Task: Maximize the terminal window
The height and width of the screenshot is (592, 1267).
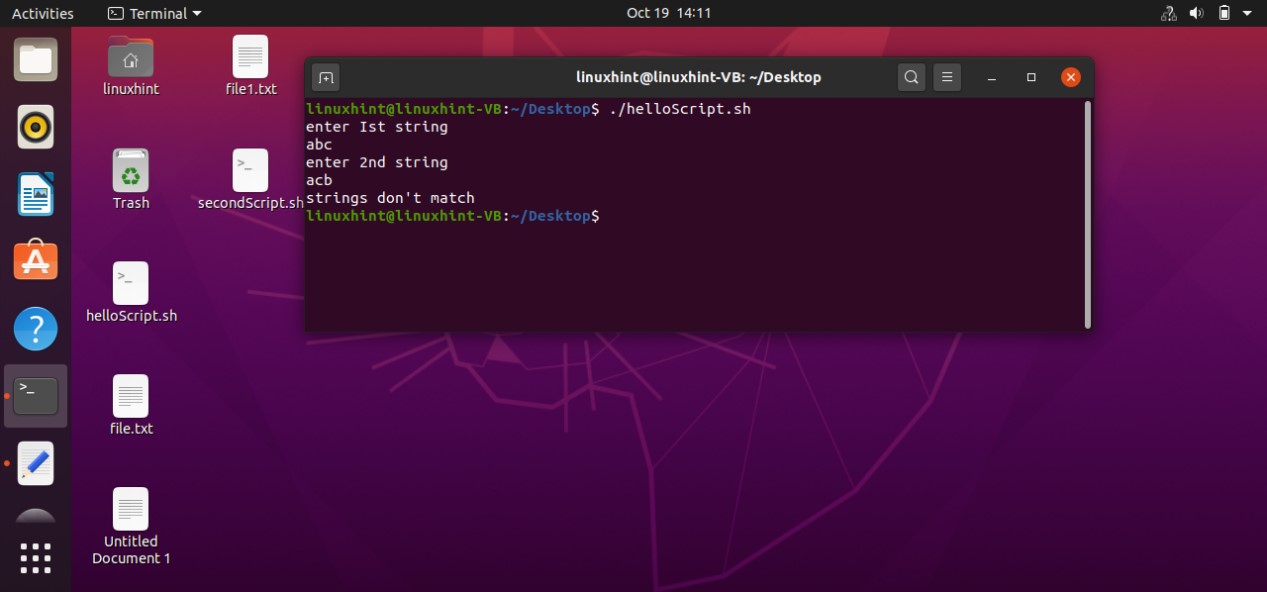Action: [1031, 77]
